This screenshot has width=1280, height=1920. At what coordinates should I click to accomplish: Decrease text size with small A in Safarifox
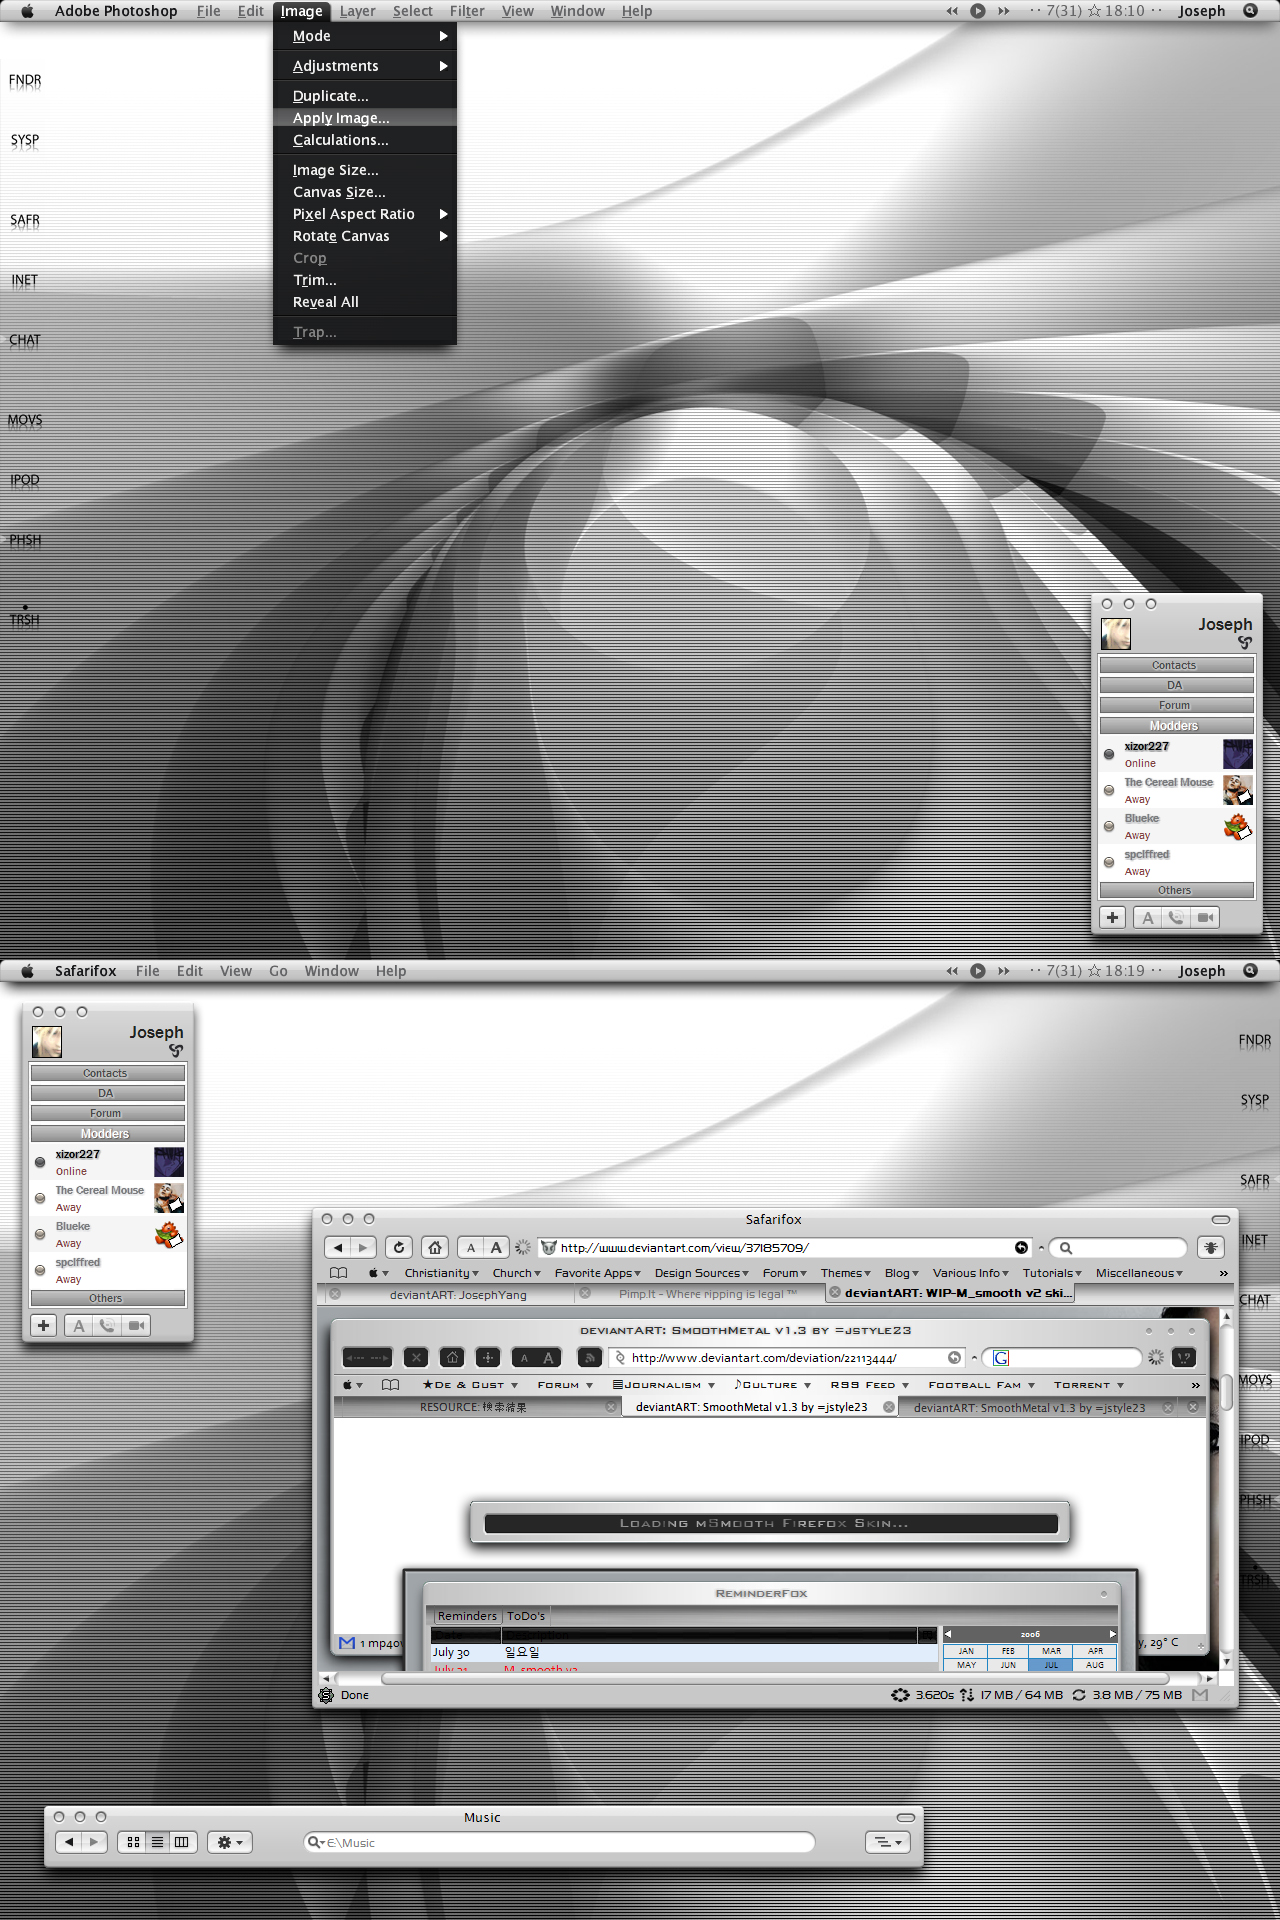click(x=471, y=1247)
